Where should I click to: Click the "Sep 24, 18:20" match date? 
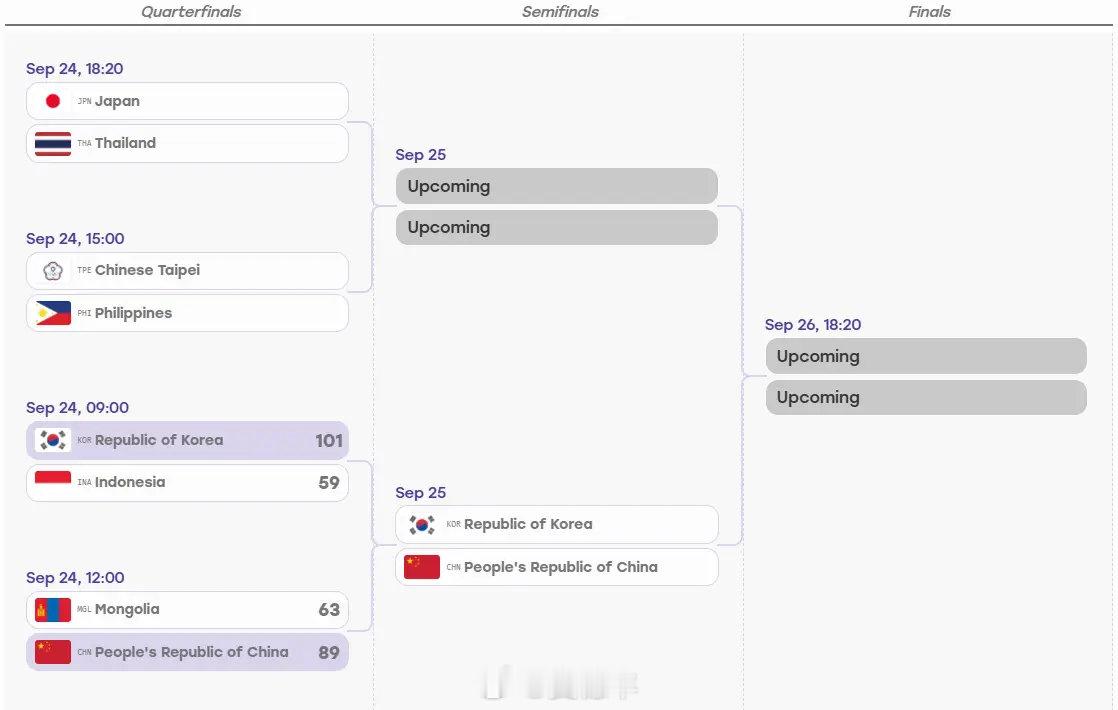[x=75, y=68]
